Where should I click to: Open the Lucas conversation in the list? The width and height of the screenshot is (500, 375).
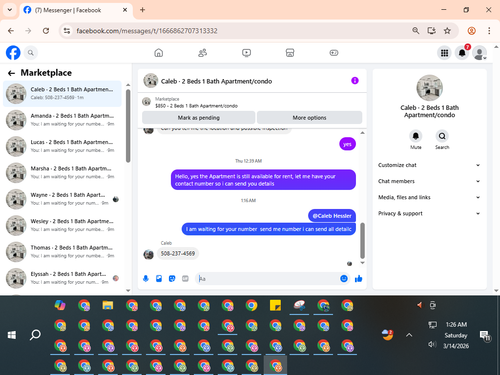[x=62, y=146]
